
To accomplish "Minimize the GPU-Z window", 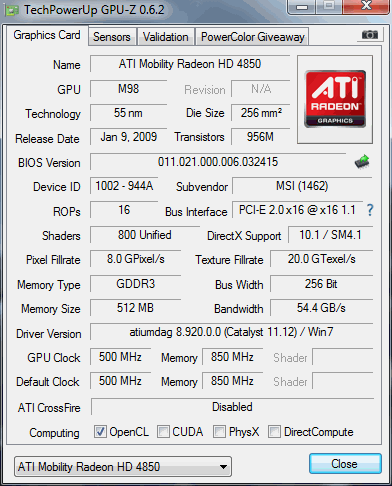I will pos(302,7).
